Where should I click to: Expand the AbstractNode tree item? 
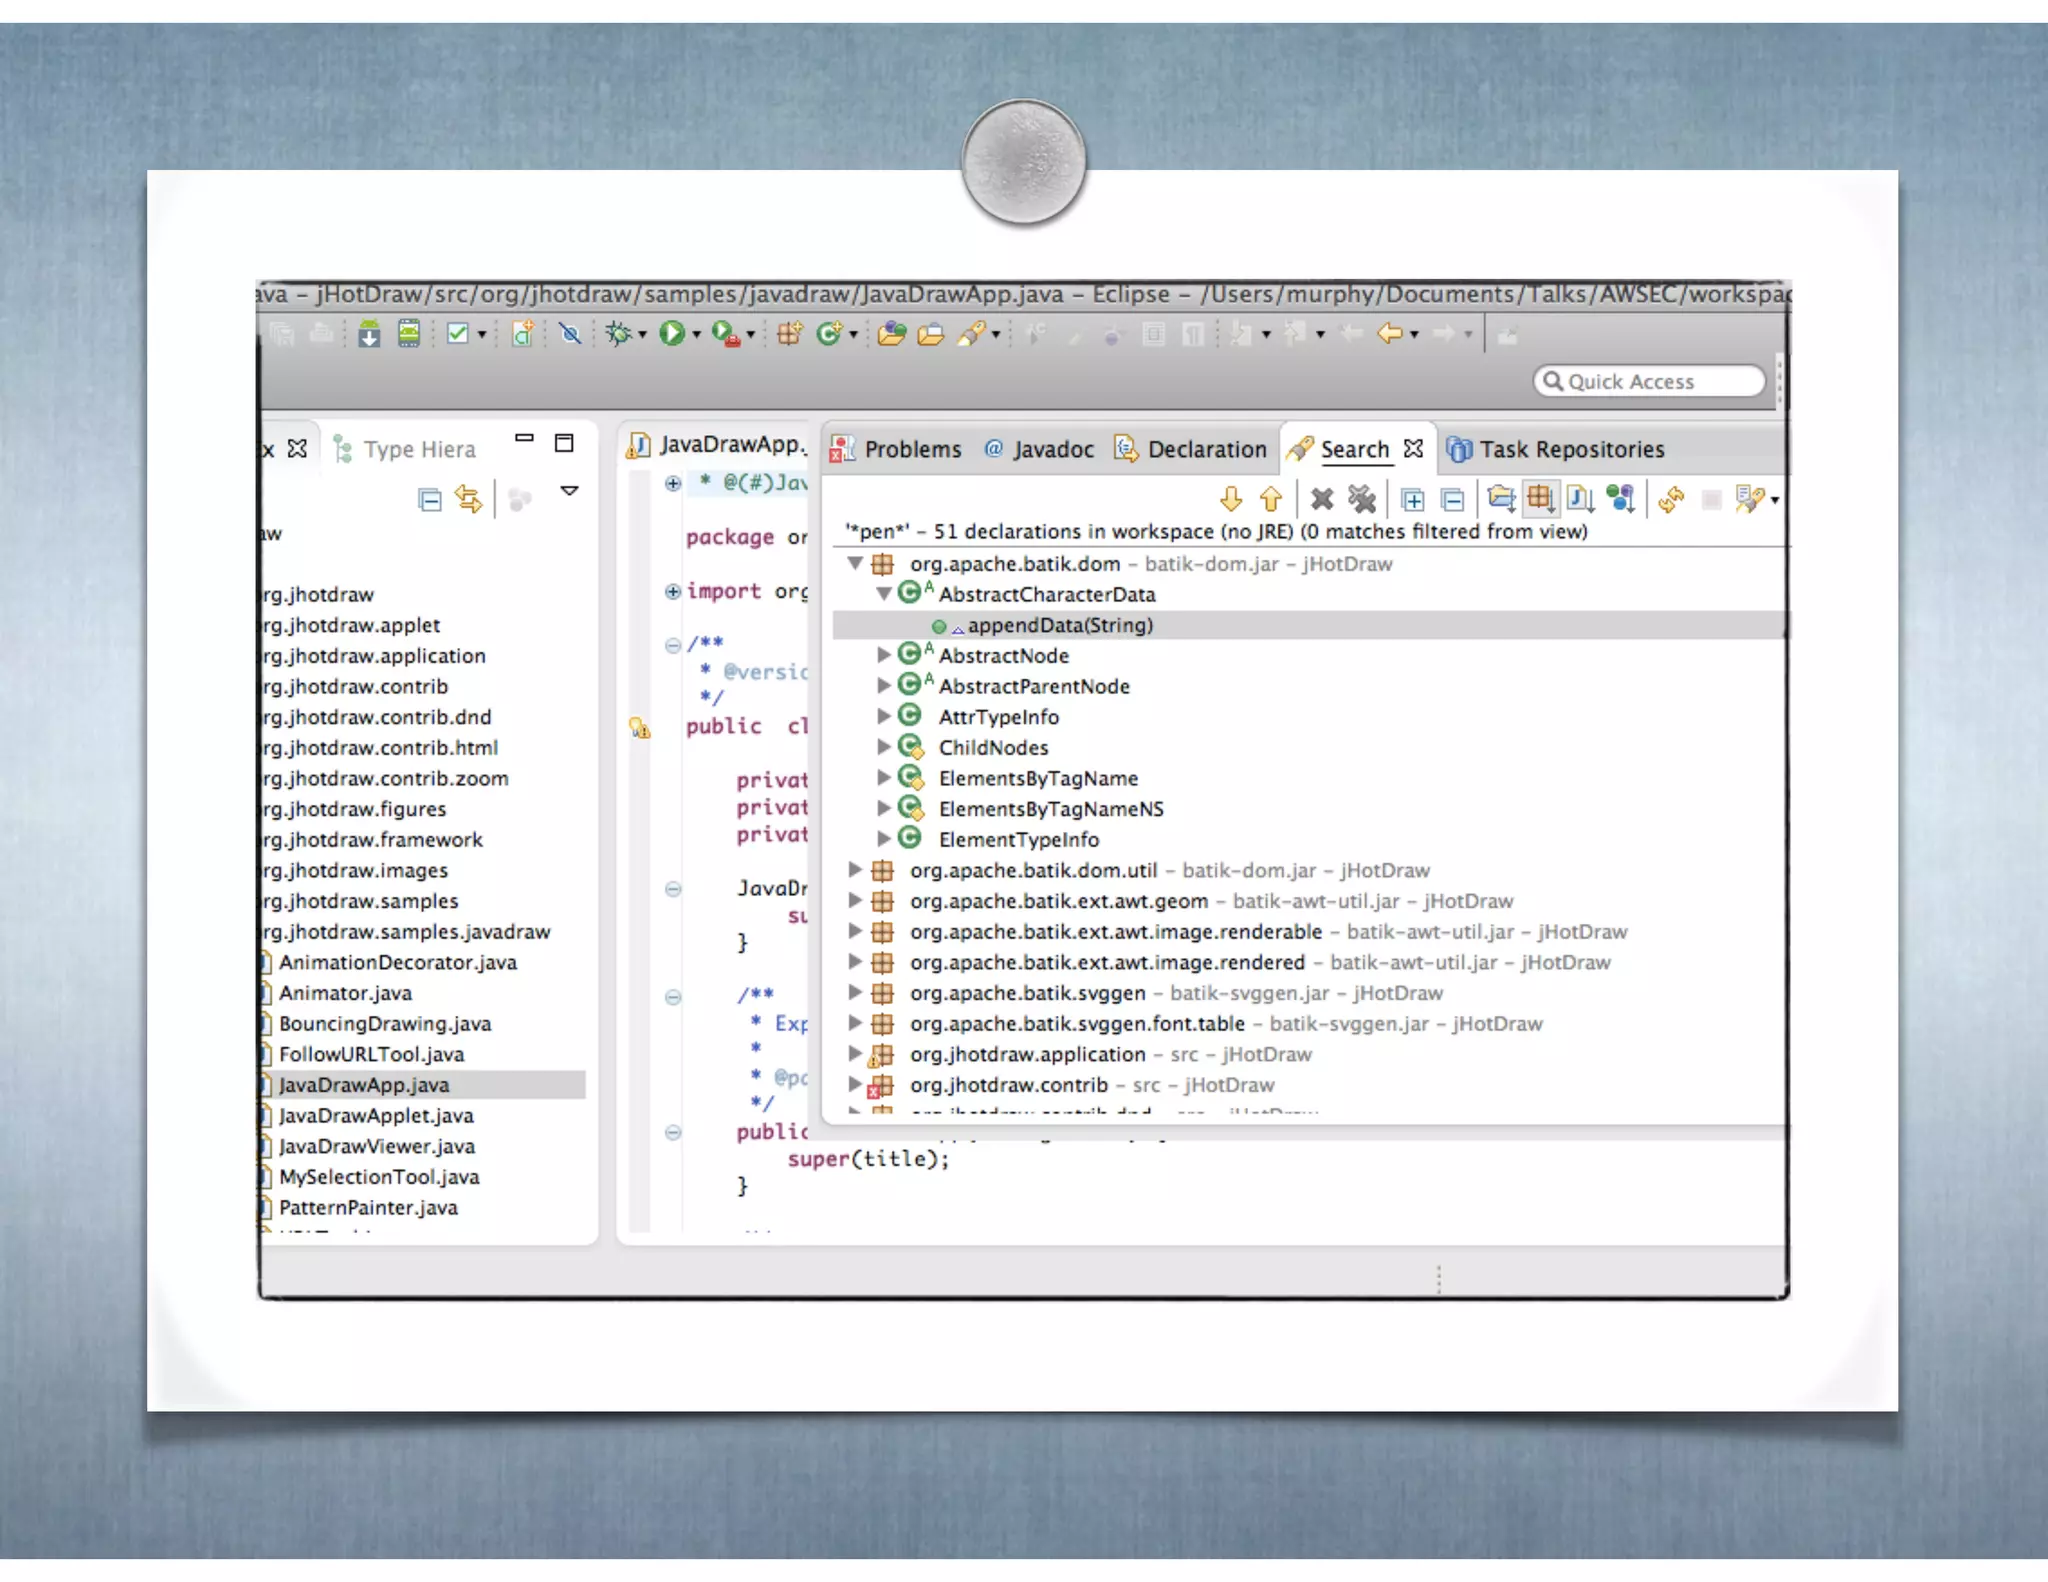883,656
